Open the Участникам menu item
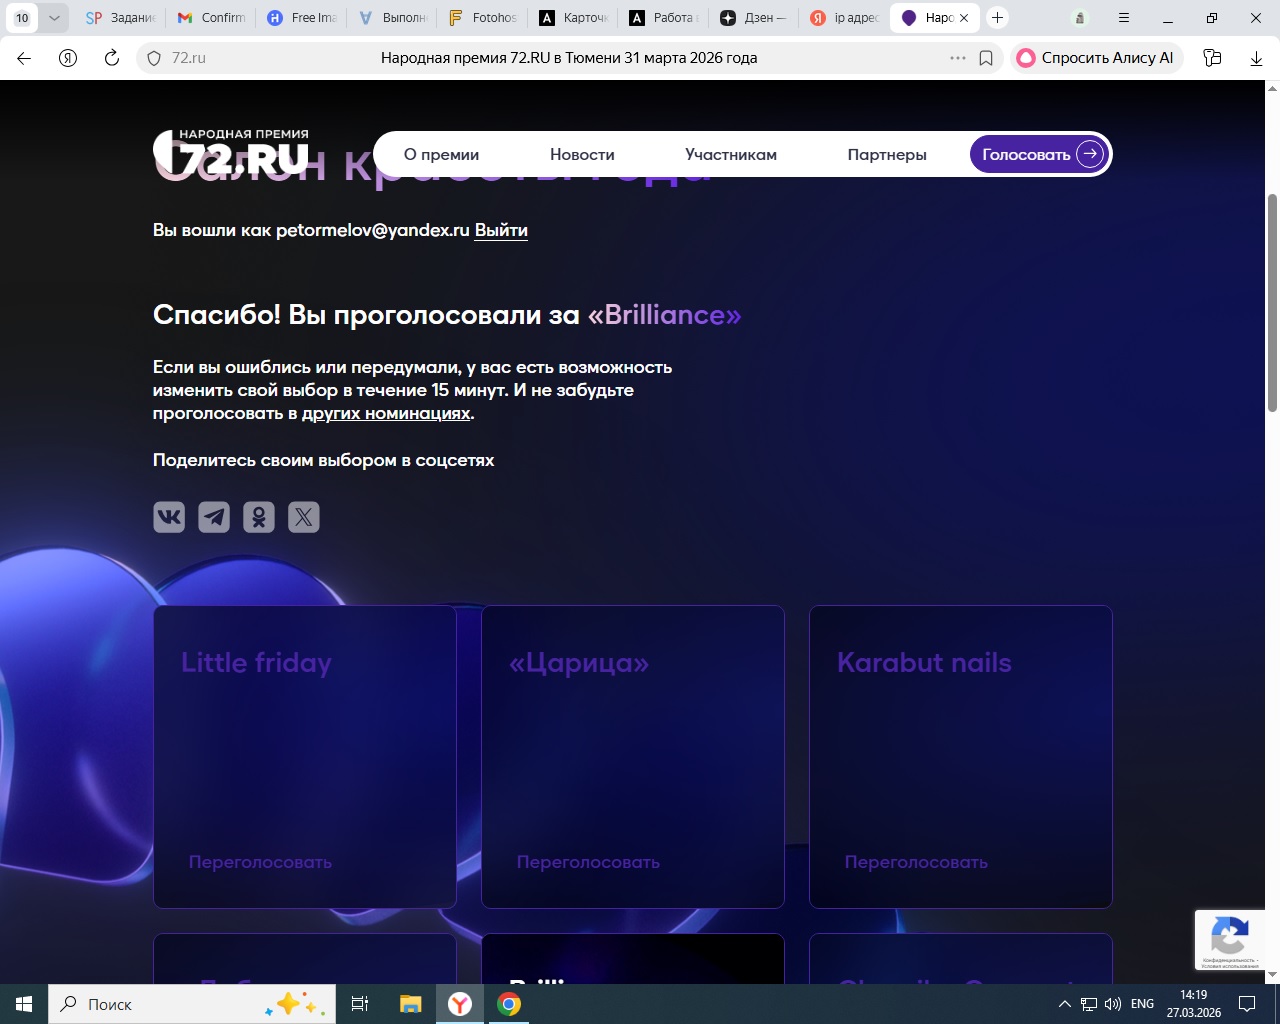This screenshot has width=1280, height=1024. coord(731,155)
